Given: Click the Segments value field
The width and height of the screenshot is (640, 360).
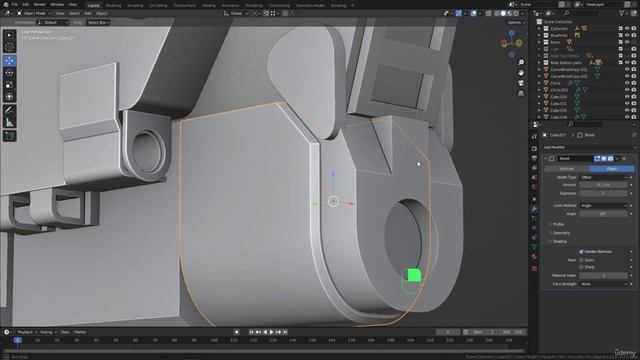Looking at the screenshot, I should pos(604,193).
